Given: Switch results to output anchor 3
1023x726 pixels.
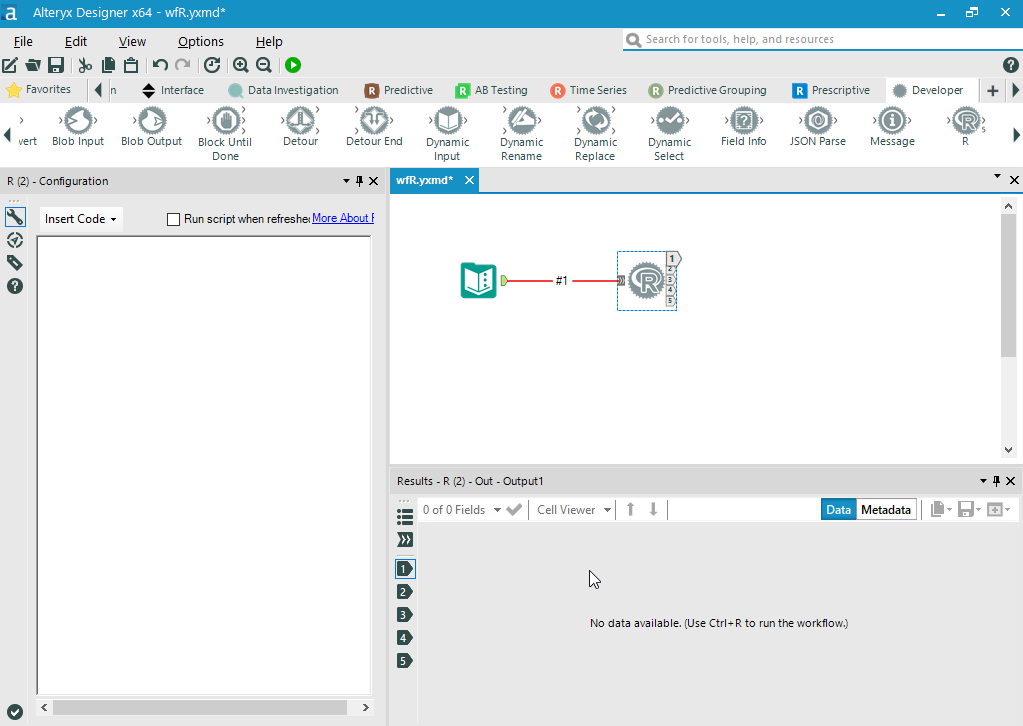Looking at the screenshot, I should point(405,614).
